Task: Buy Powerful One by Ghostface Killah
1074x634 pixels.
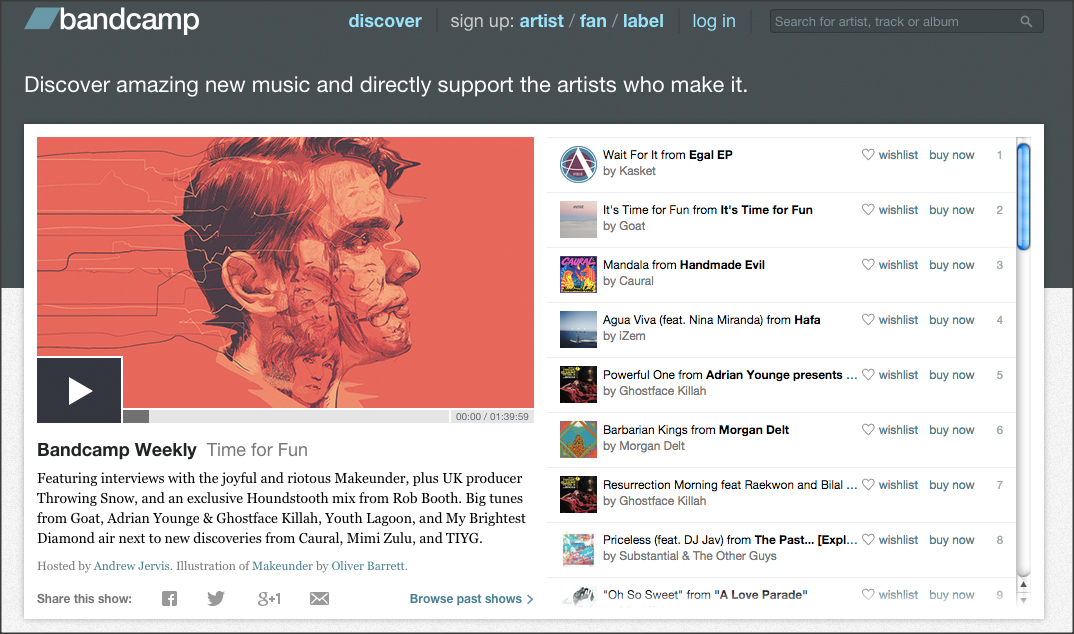Action: [951, 375]
